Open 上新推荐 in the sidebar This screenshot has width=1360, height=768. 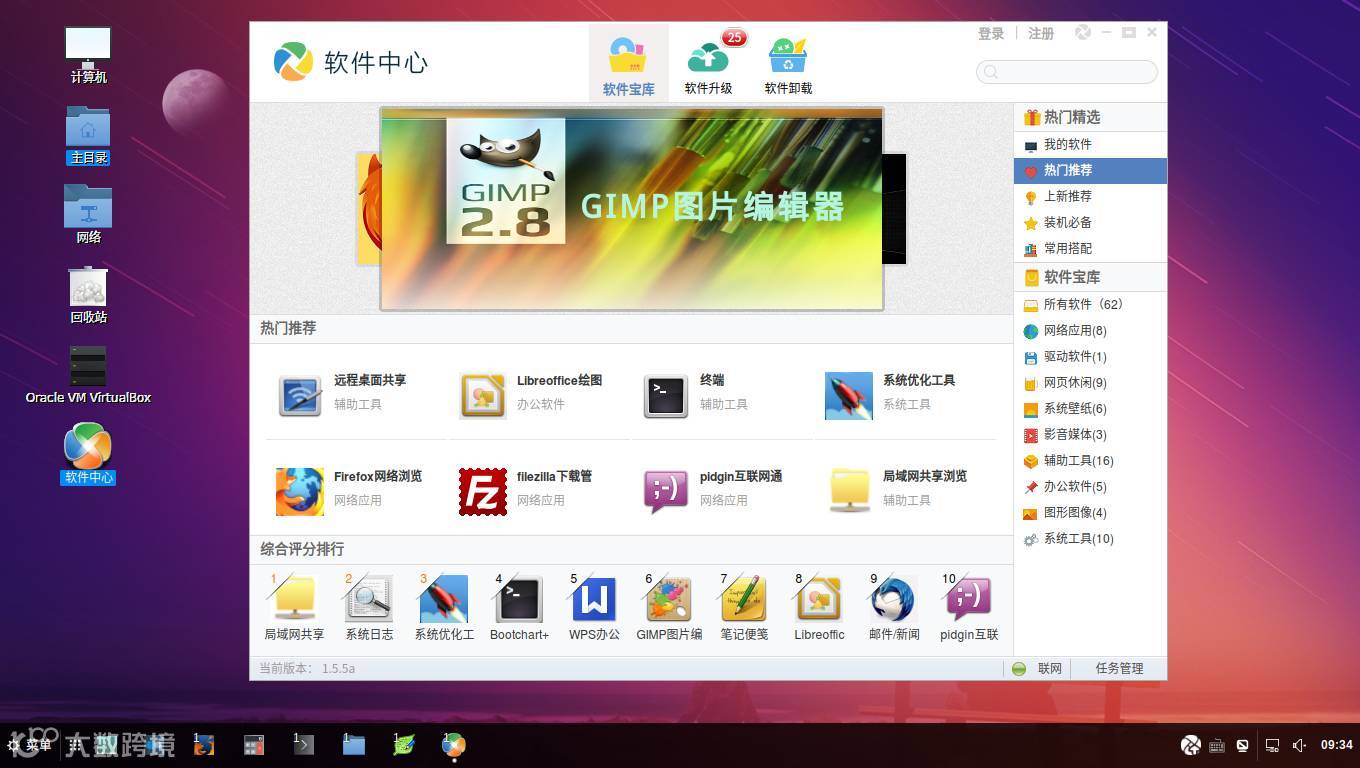click(1090, 197)
